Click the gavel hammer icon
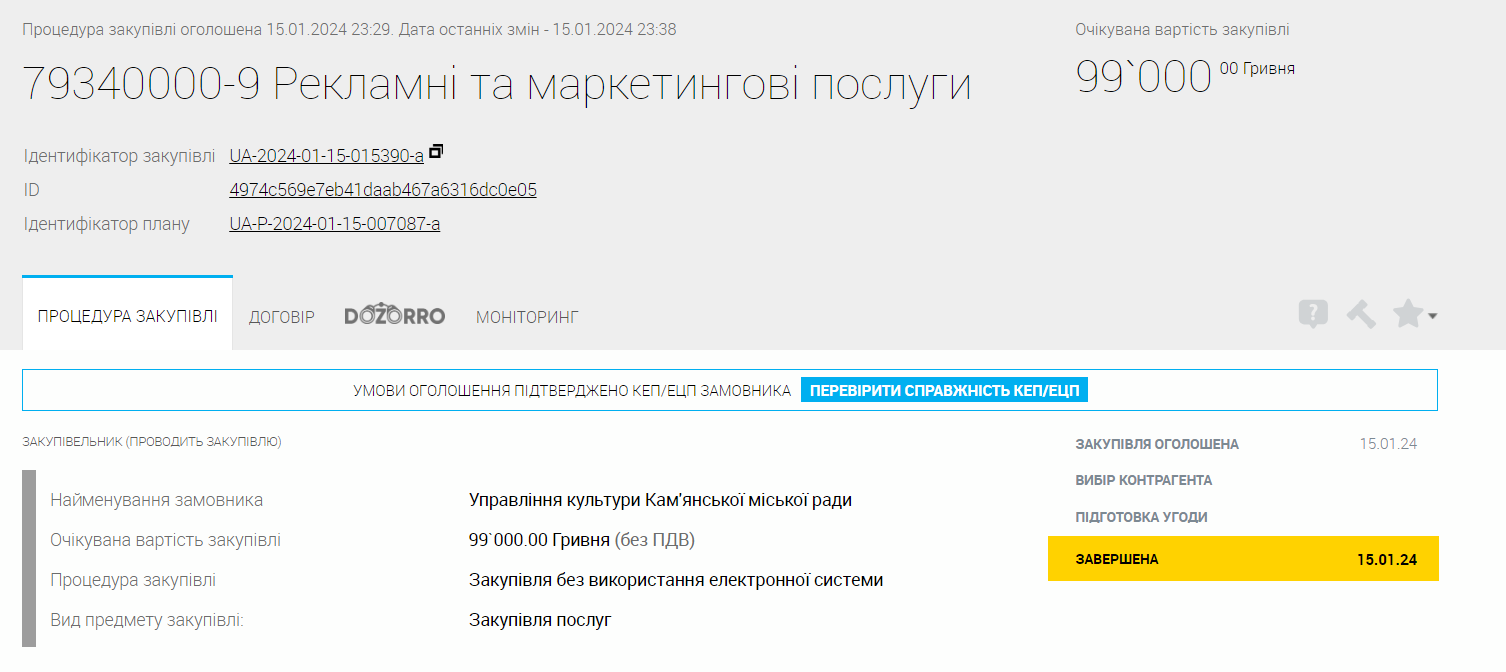 (1360, 315)
